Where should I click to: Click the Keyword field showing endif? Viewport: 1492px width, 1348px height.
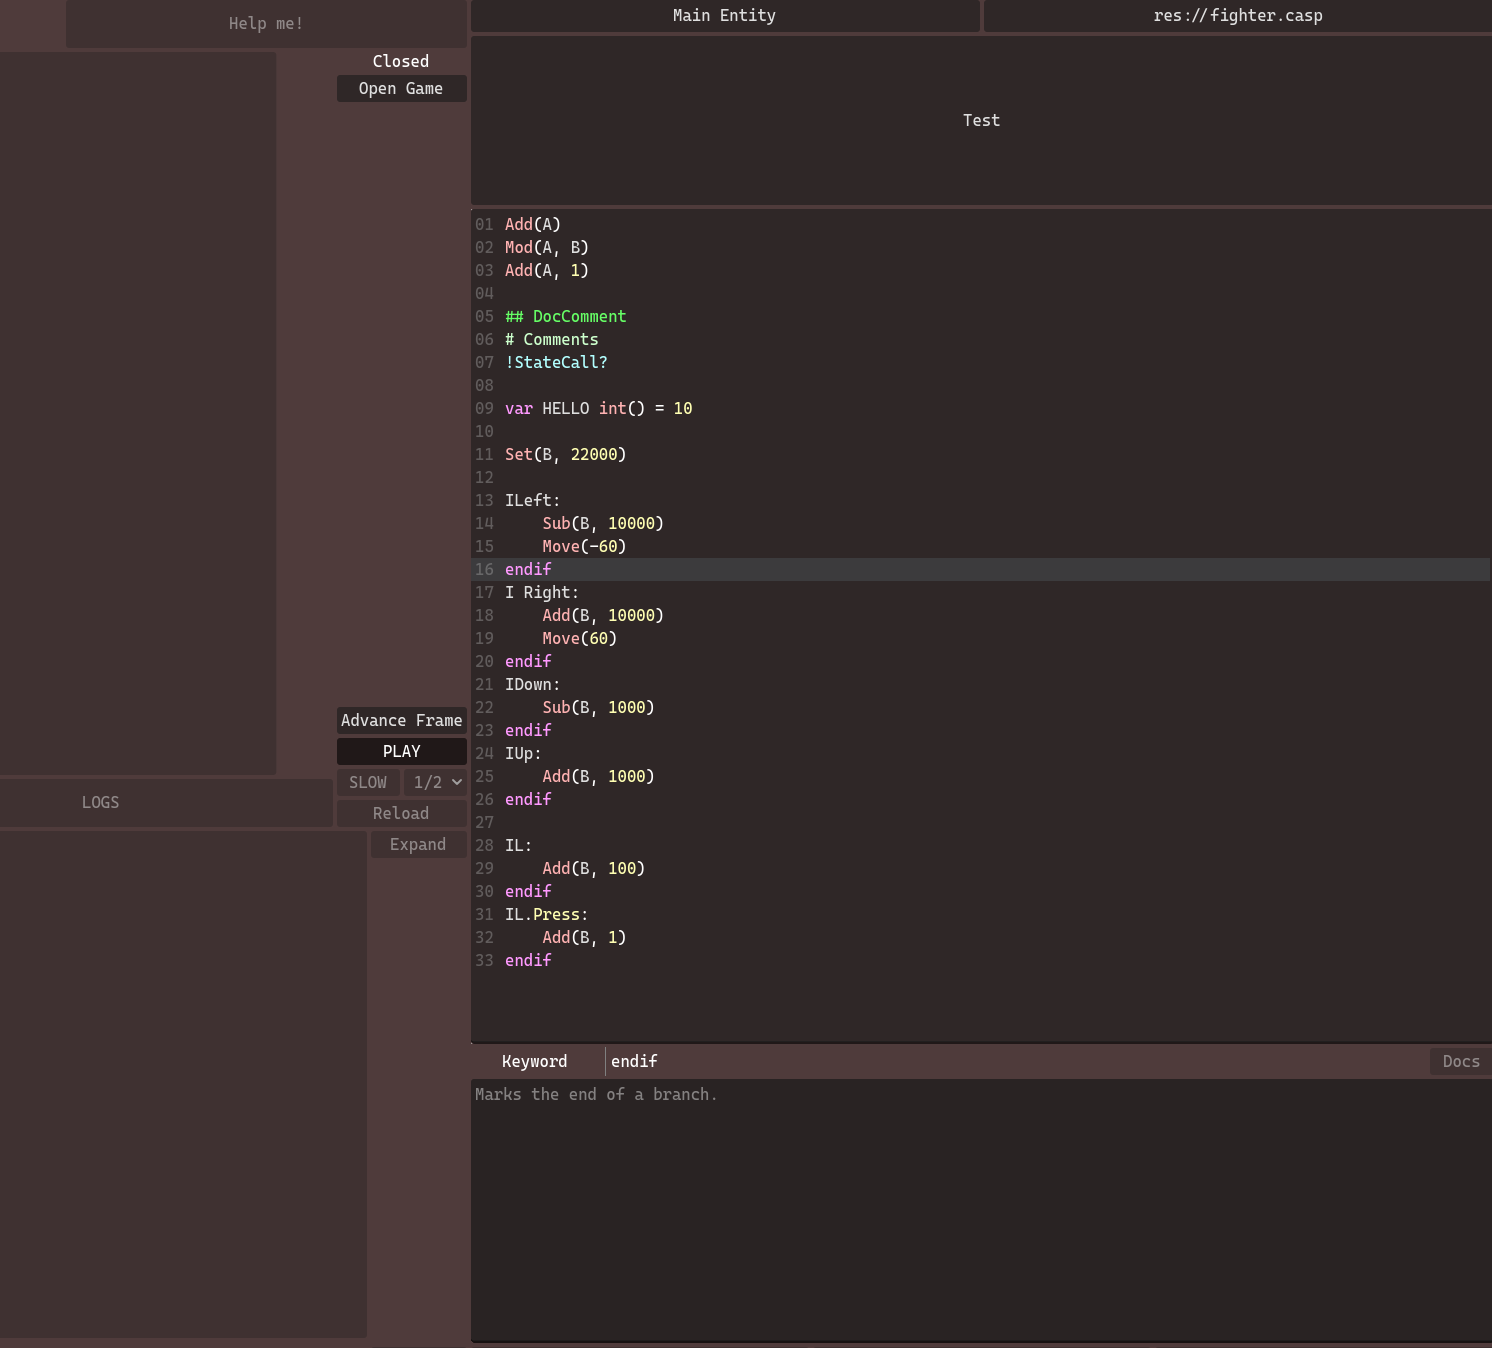[634, 1061]
